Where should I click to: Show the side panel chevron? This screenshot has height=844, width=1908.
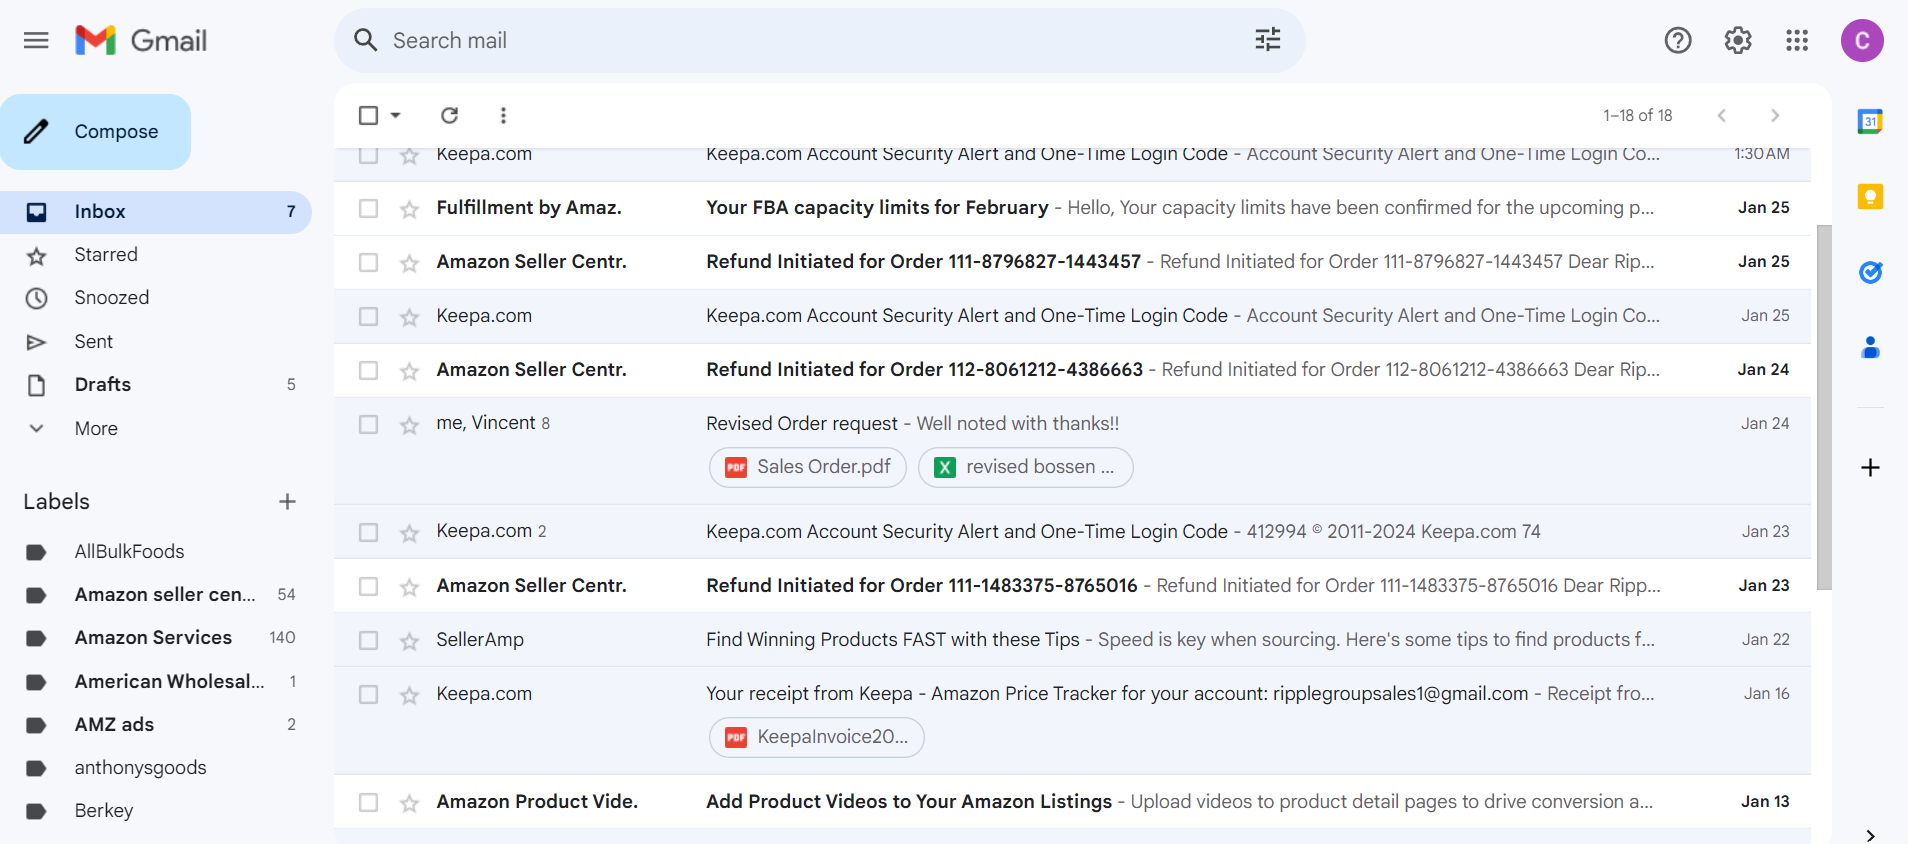pos(1870,834)
